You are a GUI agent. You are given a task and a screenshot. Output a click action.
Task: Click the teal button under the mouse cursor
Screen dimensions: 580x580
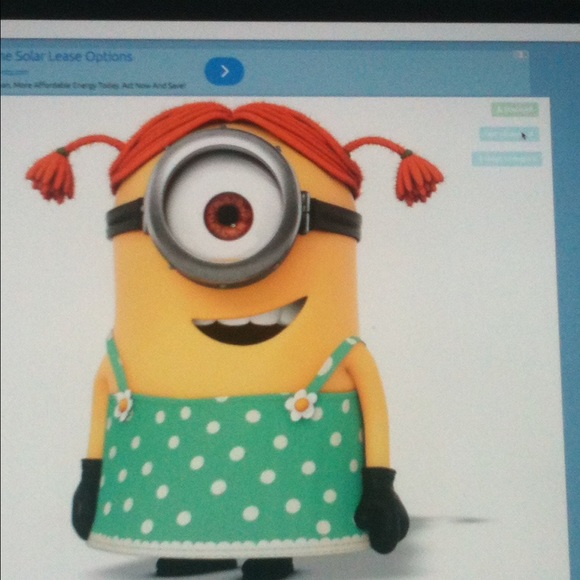(x=509, y=134)
